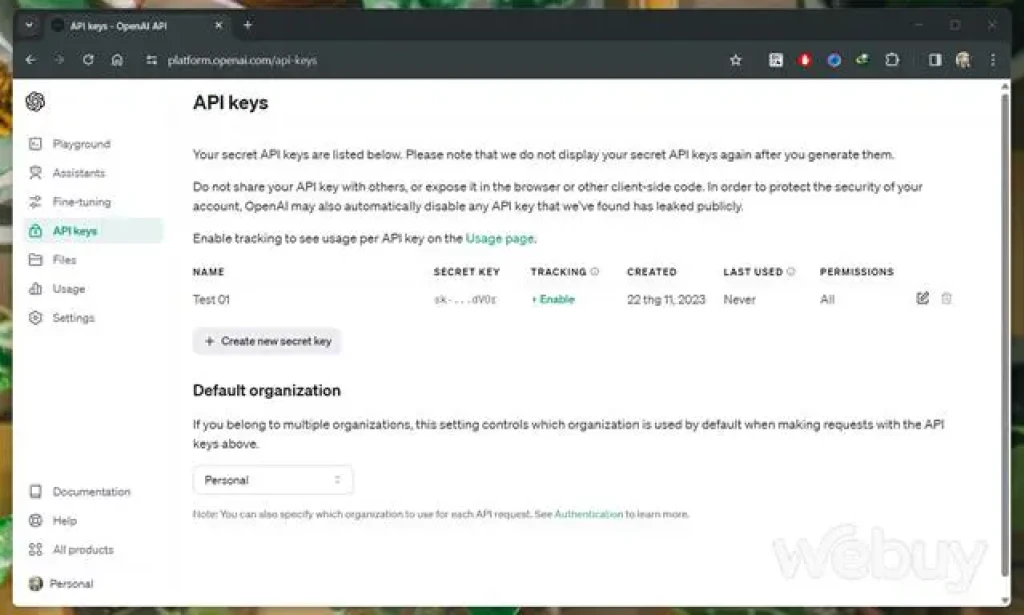The image size is (1024, 615).
Task: Click the page's vertical scrollbar
Action: (x=1004, y=330)
